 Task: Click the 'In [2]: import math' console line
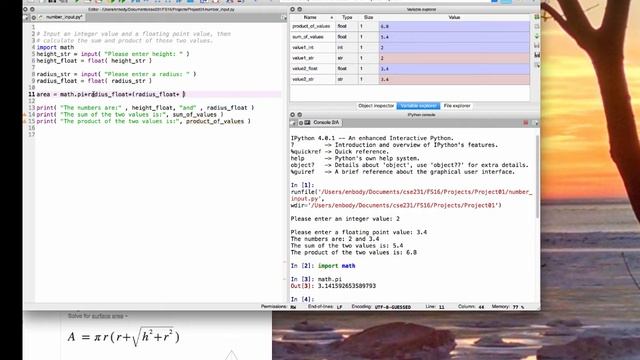pos(323,266)
